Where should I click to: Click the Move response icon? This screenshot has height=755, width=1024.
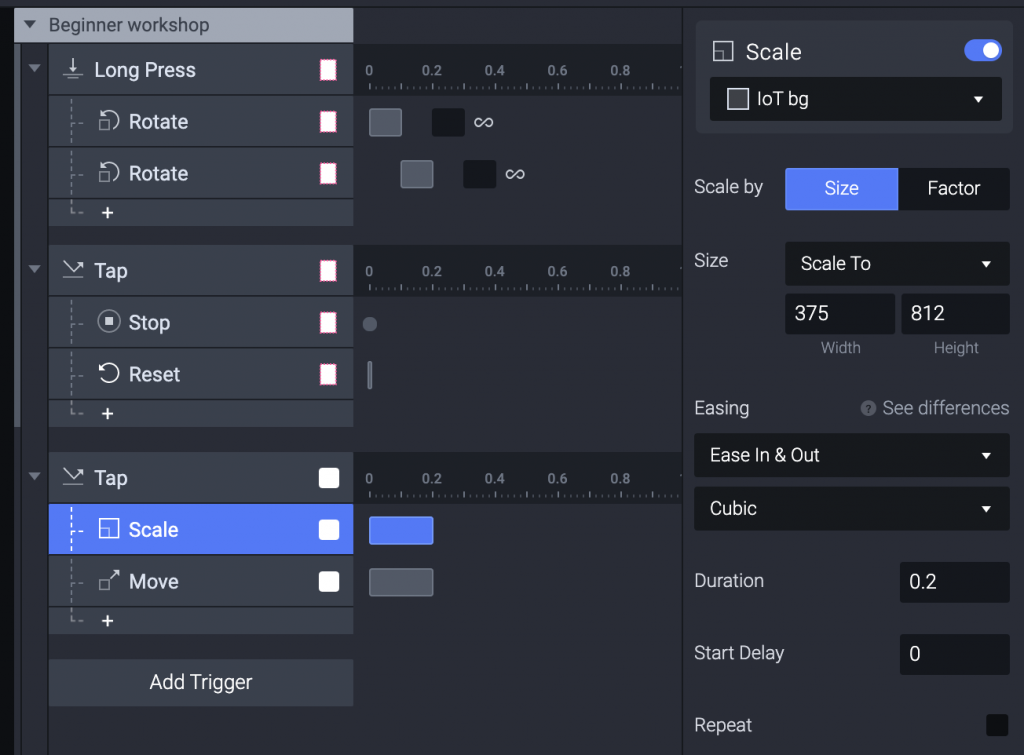coord(108,582)
